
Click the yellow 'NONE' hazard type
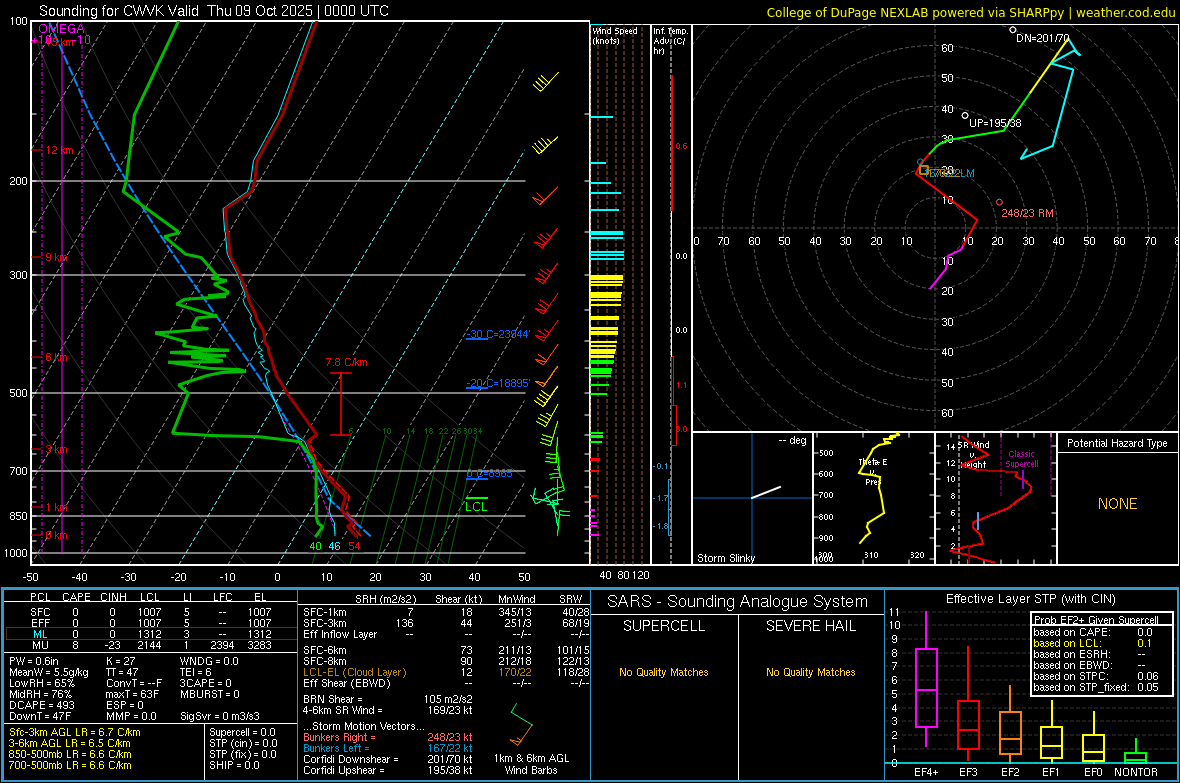pyautogui.click(x=1117, y=504)
